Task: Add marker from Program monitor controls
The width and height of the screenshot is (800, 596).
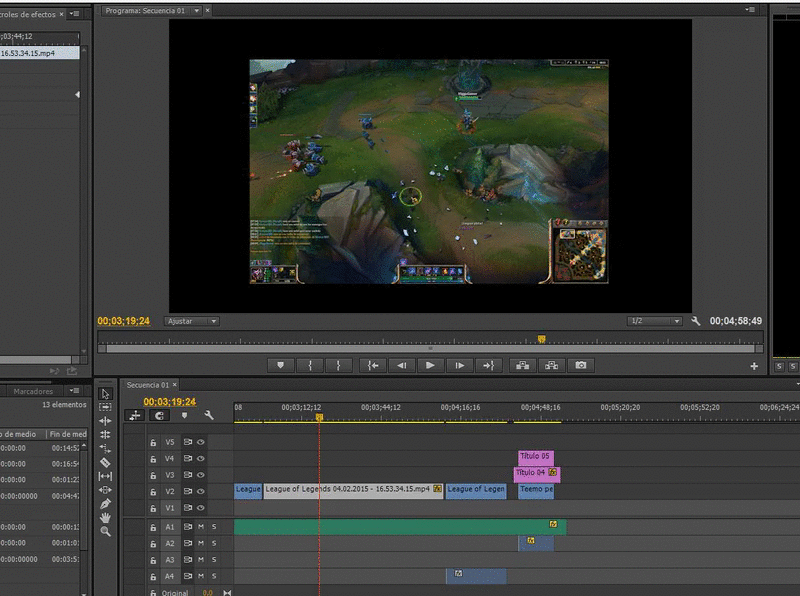Action: [280, 365]
